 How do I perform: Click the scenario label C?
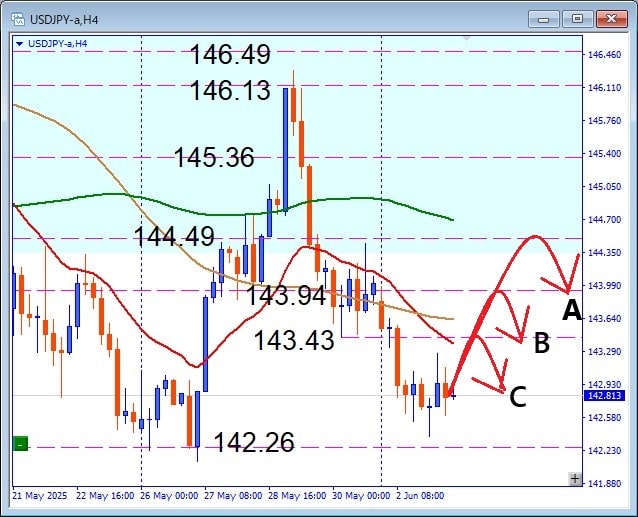[518, 397]
